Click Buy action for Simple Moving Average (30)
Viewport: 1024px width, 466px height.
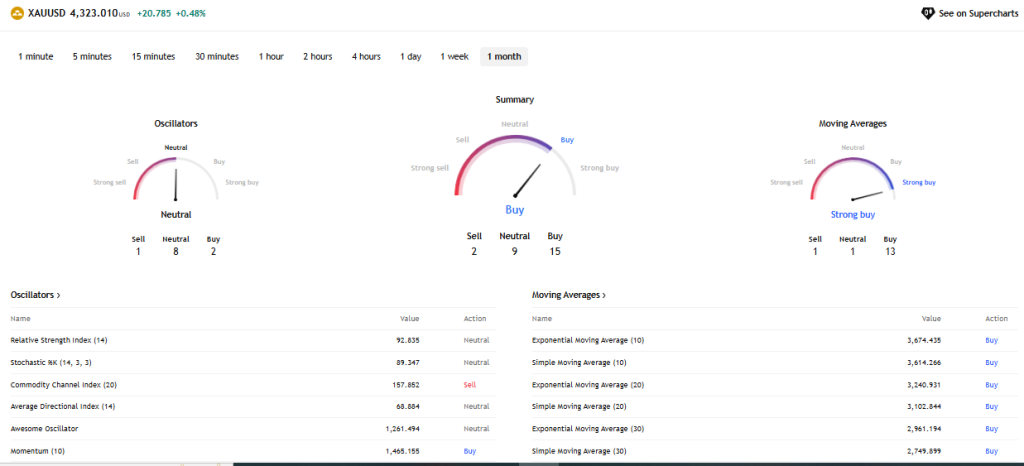click(x=991, y=451)
